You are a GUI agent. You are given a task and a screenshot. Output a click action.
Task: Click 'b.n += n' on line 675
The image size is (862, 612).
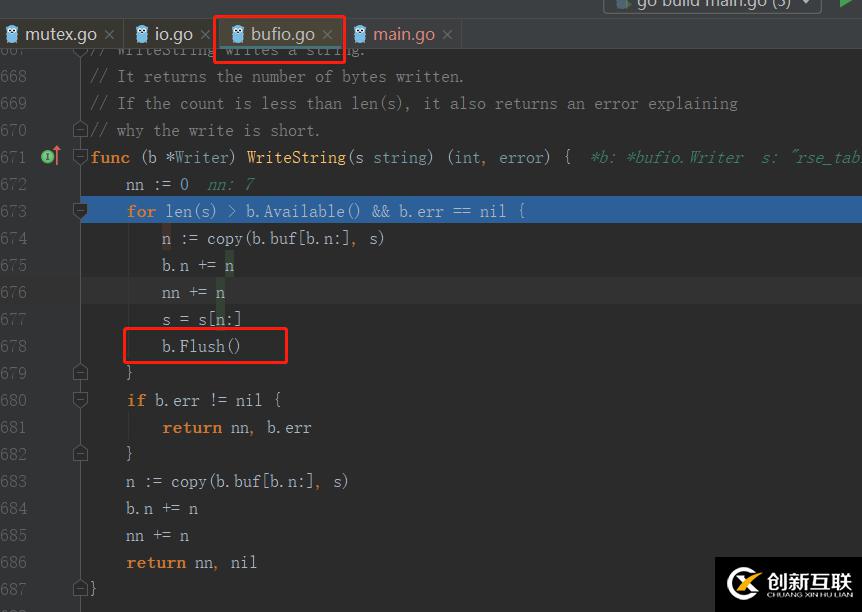click(x=198, y=266)
